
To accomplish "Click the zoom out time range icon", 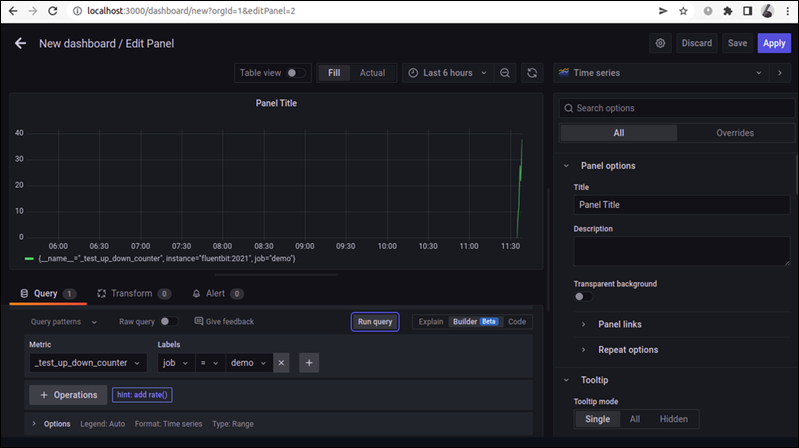I will click(x=504, y=73).
